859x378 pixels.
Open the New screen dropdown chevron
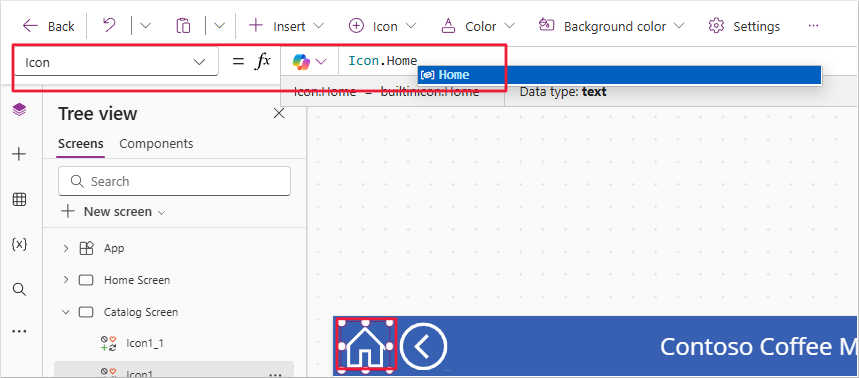click(x=161, y=212)
